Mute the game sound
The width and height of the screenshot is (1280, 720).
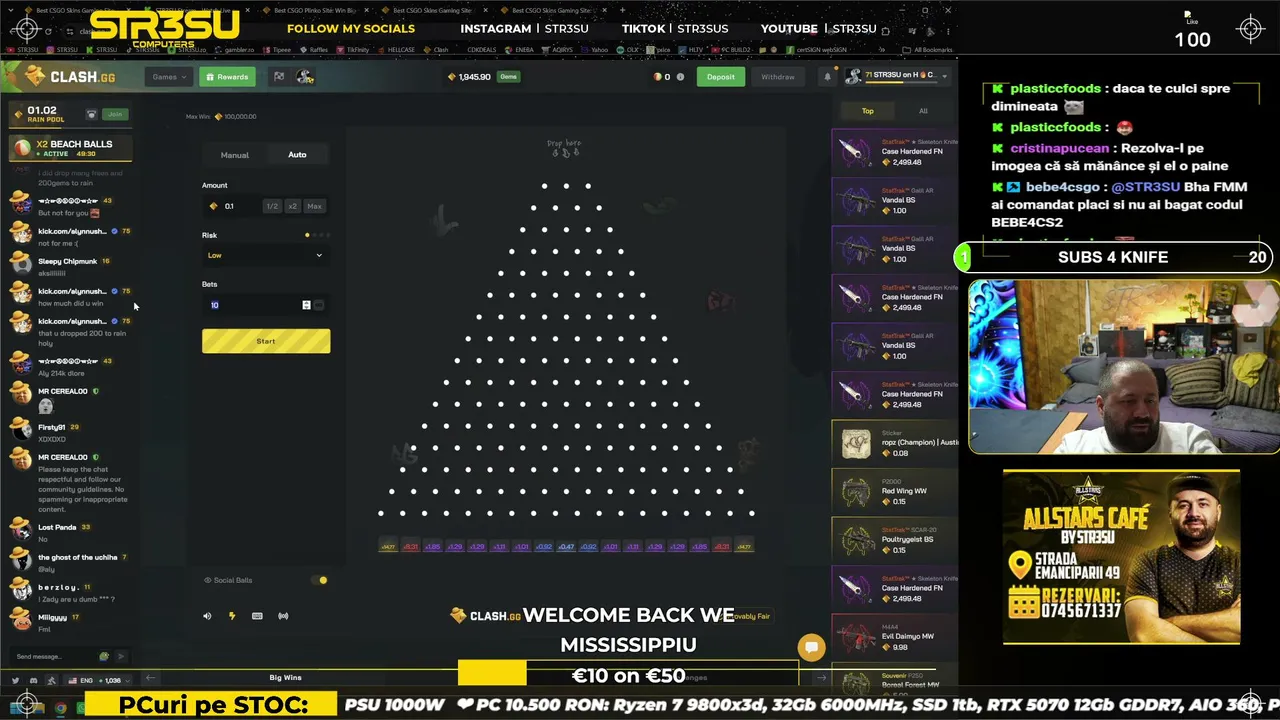point(207,616)
